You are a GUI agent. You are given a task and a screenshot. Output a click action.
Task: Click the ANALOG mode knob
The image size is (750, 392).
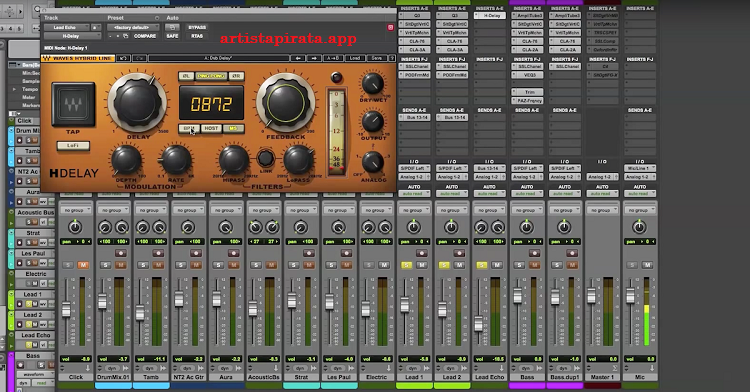click(x=373, y=163)
